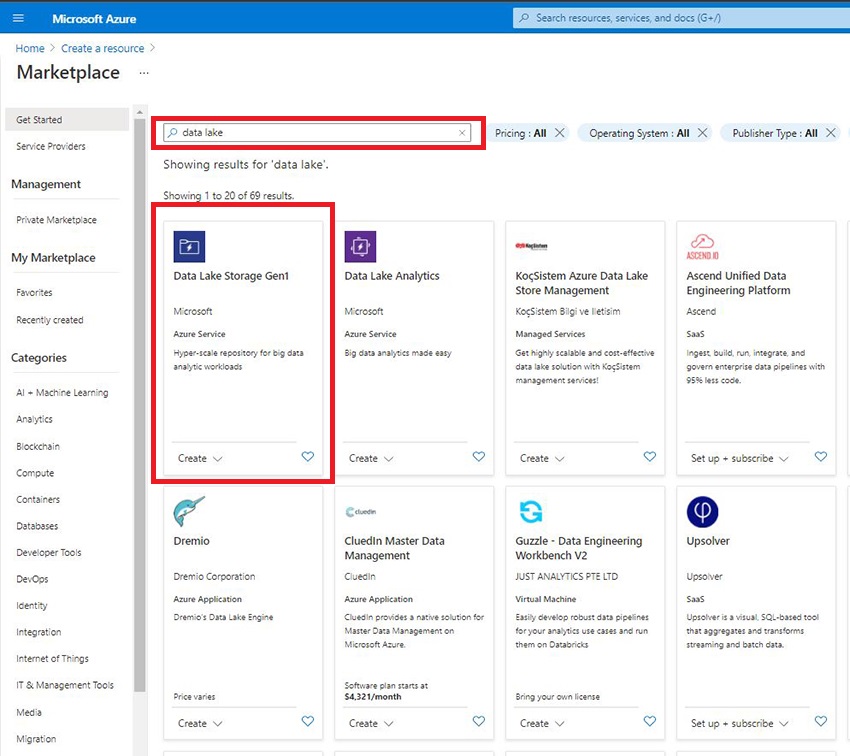Image resolution: width=850 pixels, height=756 pixels.
Task: Click the KoçSistem logo icon
Action: 531,246
